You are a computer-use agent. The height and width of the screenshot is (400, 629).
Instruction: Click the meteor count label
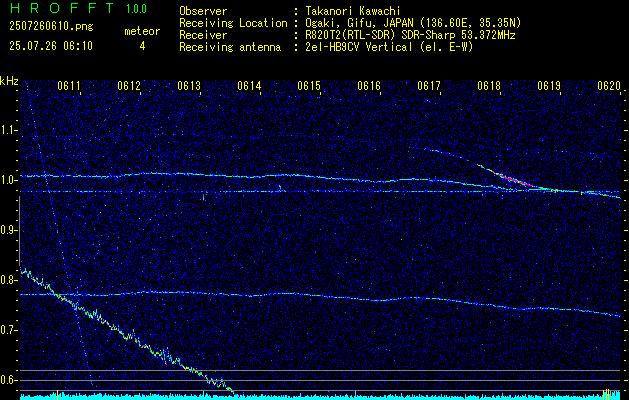tap(142, 31)
